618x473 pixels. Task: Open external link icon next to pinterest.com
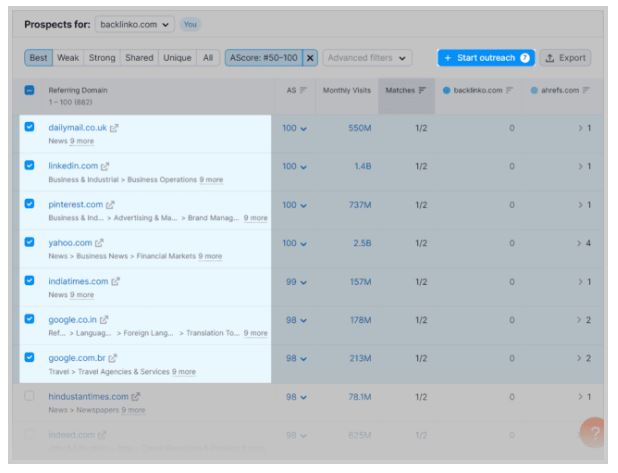[110, 205]
